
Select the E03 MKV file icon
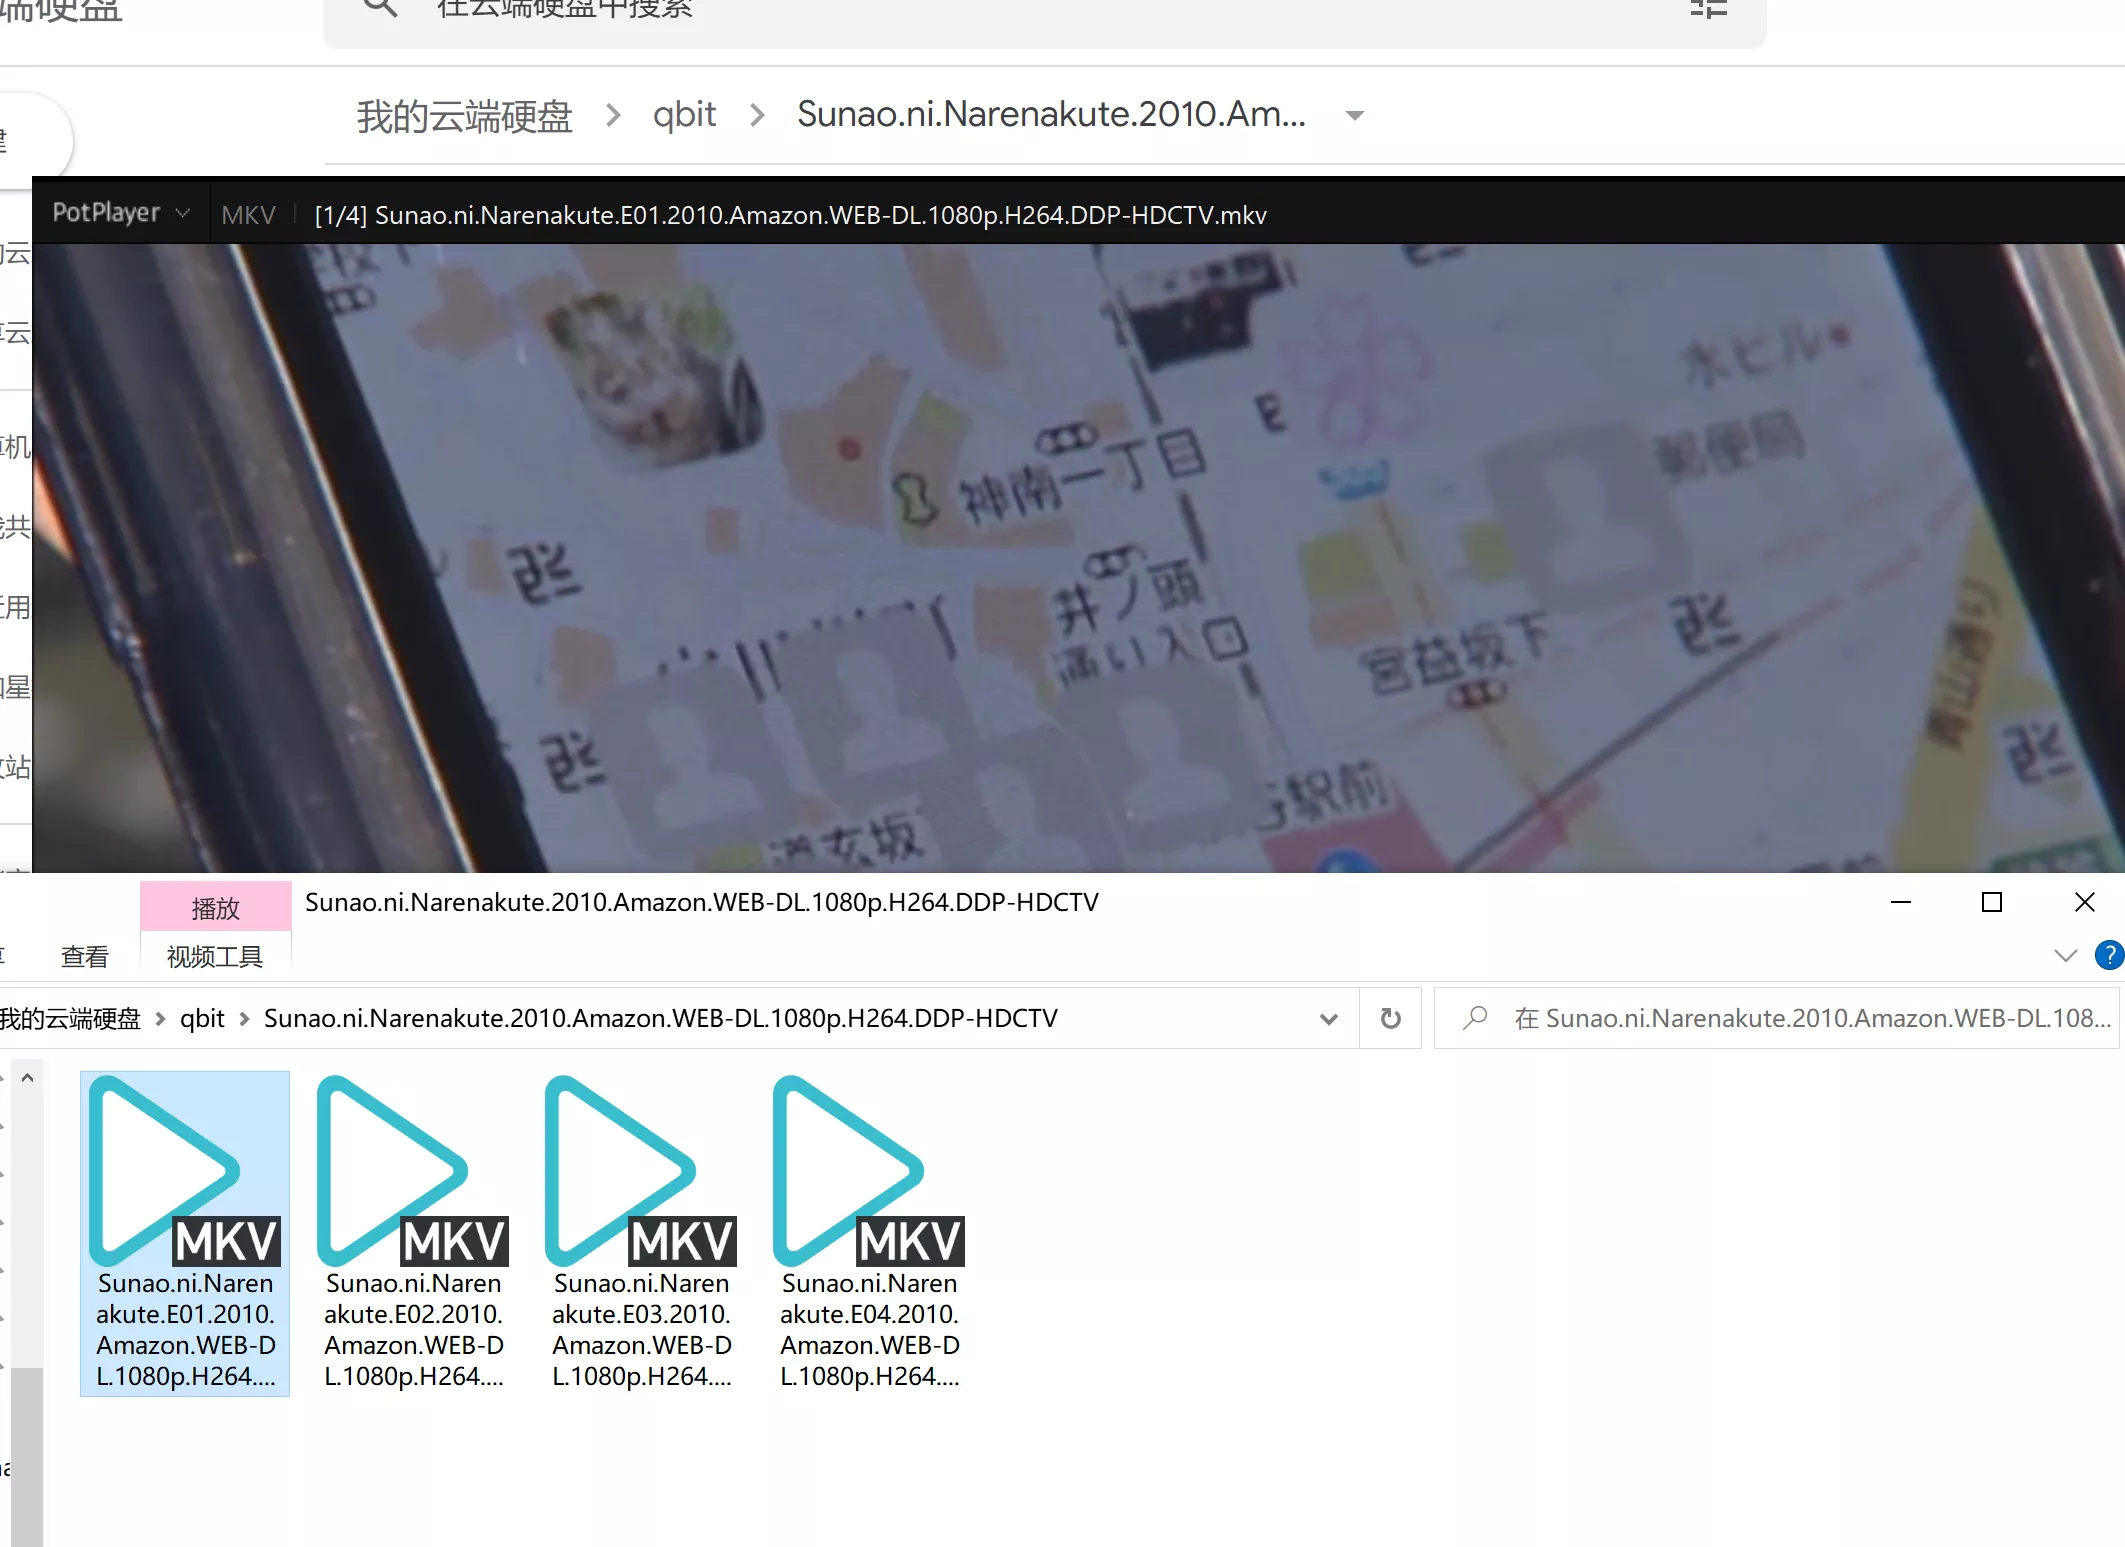pyautogui.click(x=641, y=1170)
